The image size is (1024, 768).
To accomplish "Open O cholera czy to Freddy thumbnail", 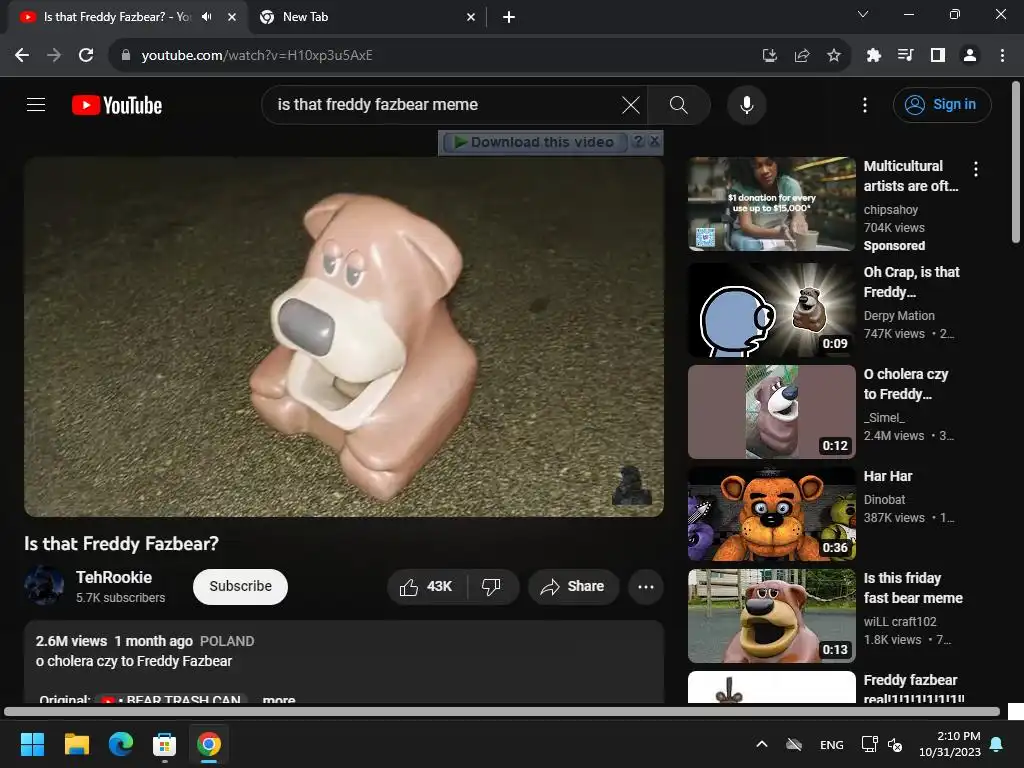I will (772, 412).
